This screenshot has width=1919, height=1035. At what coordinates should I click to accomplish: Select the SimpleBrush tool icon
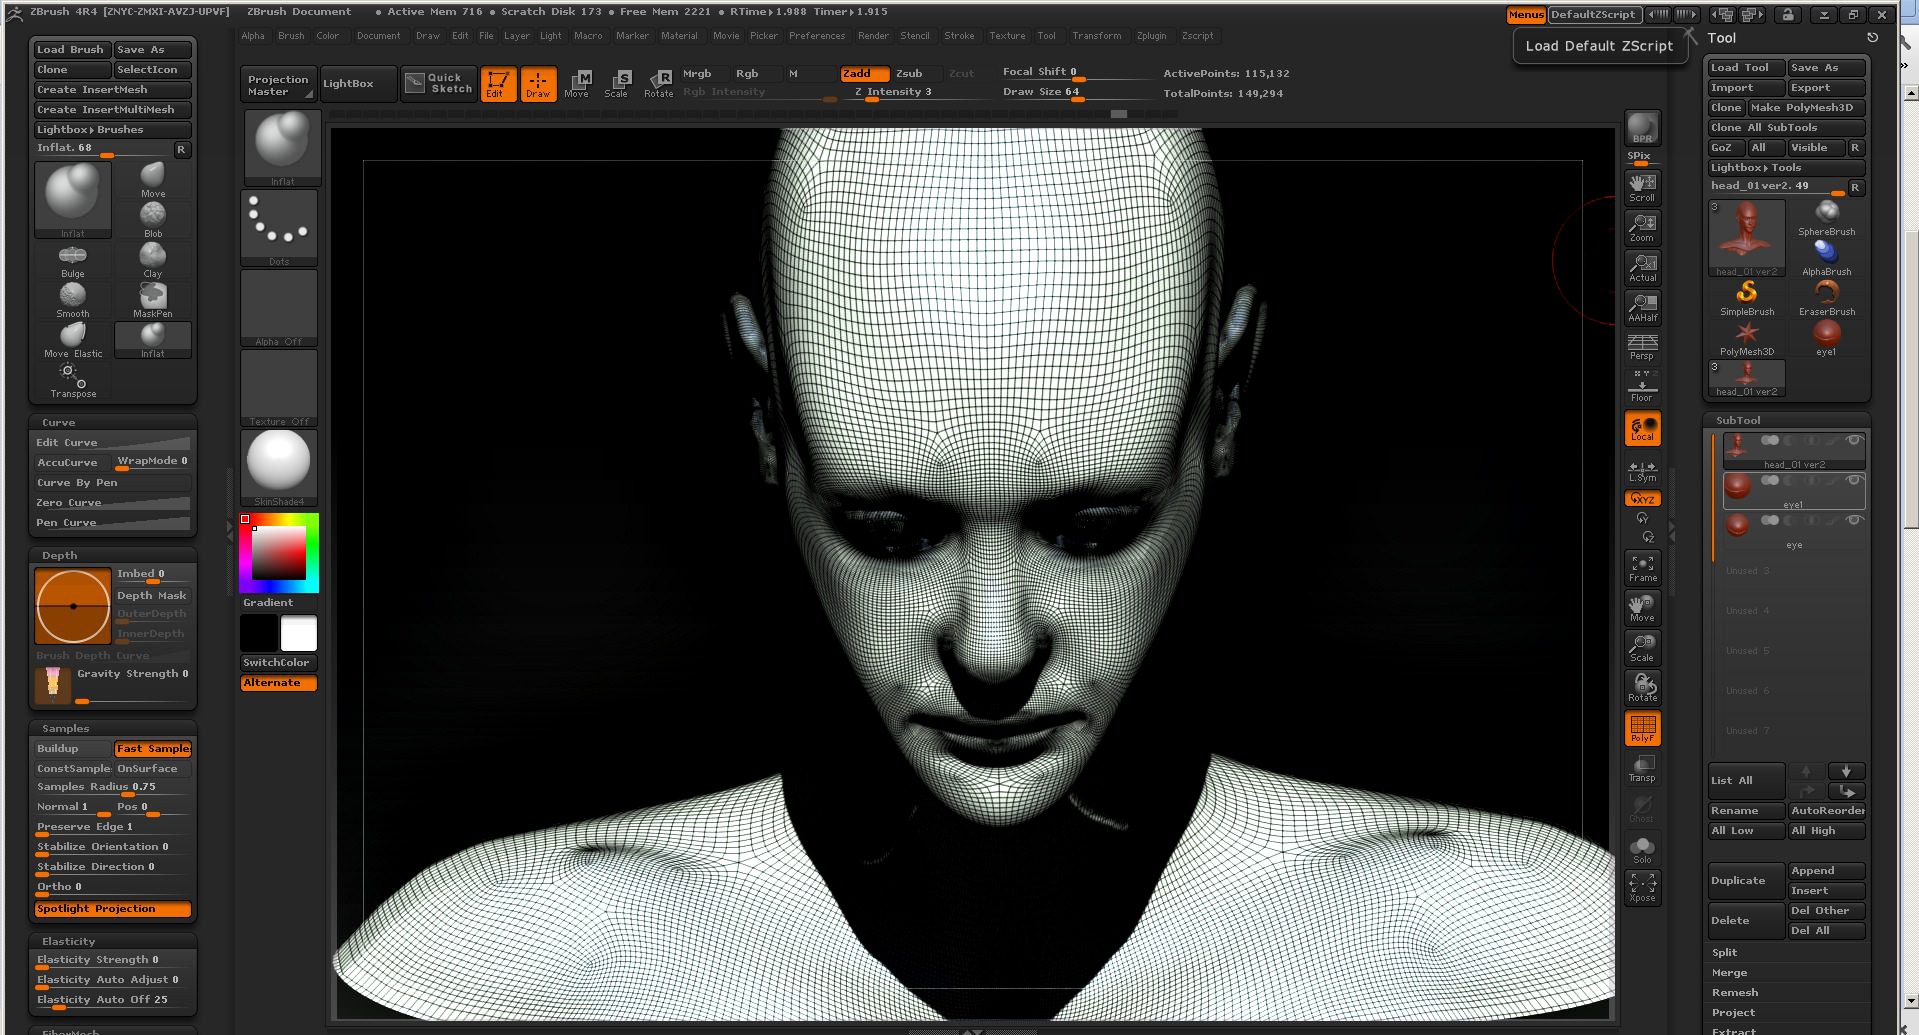[x=1747, y=295]
